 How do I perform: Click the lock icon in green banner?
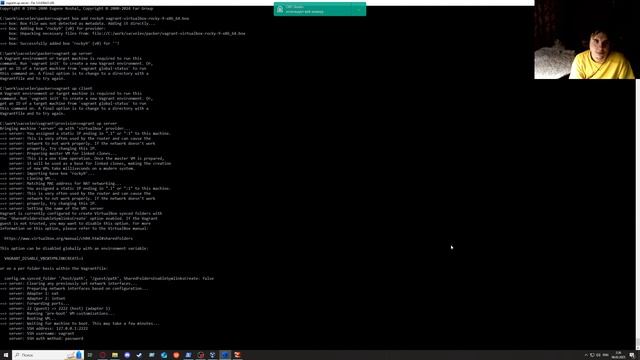280,9
